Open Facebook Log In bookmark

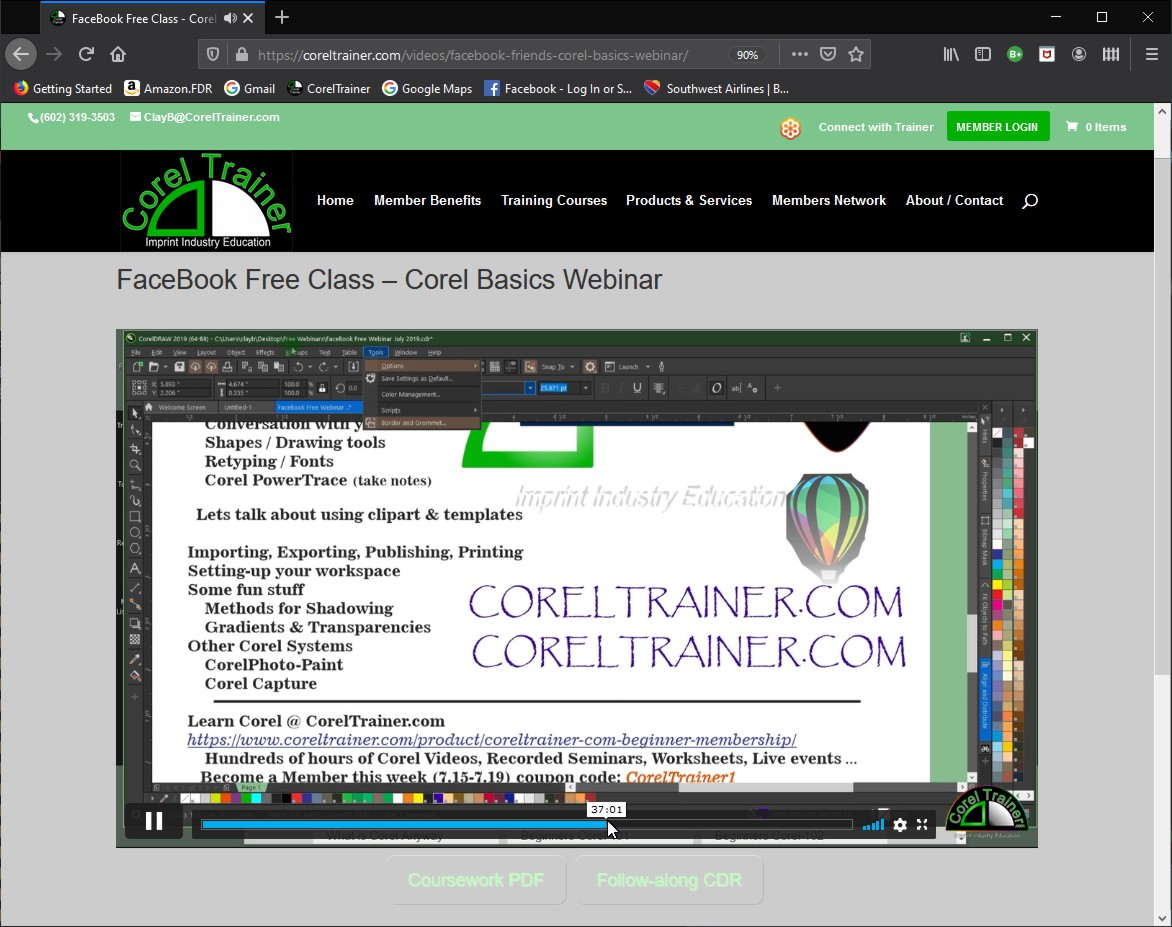click(558, 88)
